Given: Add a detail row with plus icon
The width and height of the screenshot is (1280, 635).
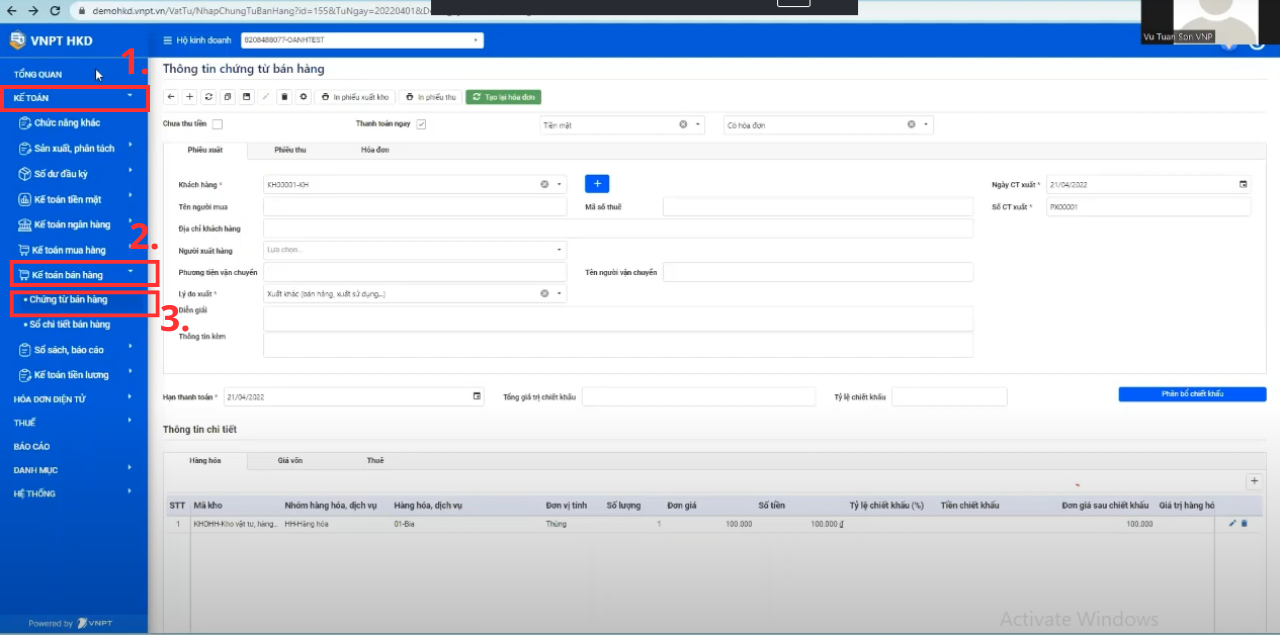Looking at the screenshot, I should (x=1253, y=481).
